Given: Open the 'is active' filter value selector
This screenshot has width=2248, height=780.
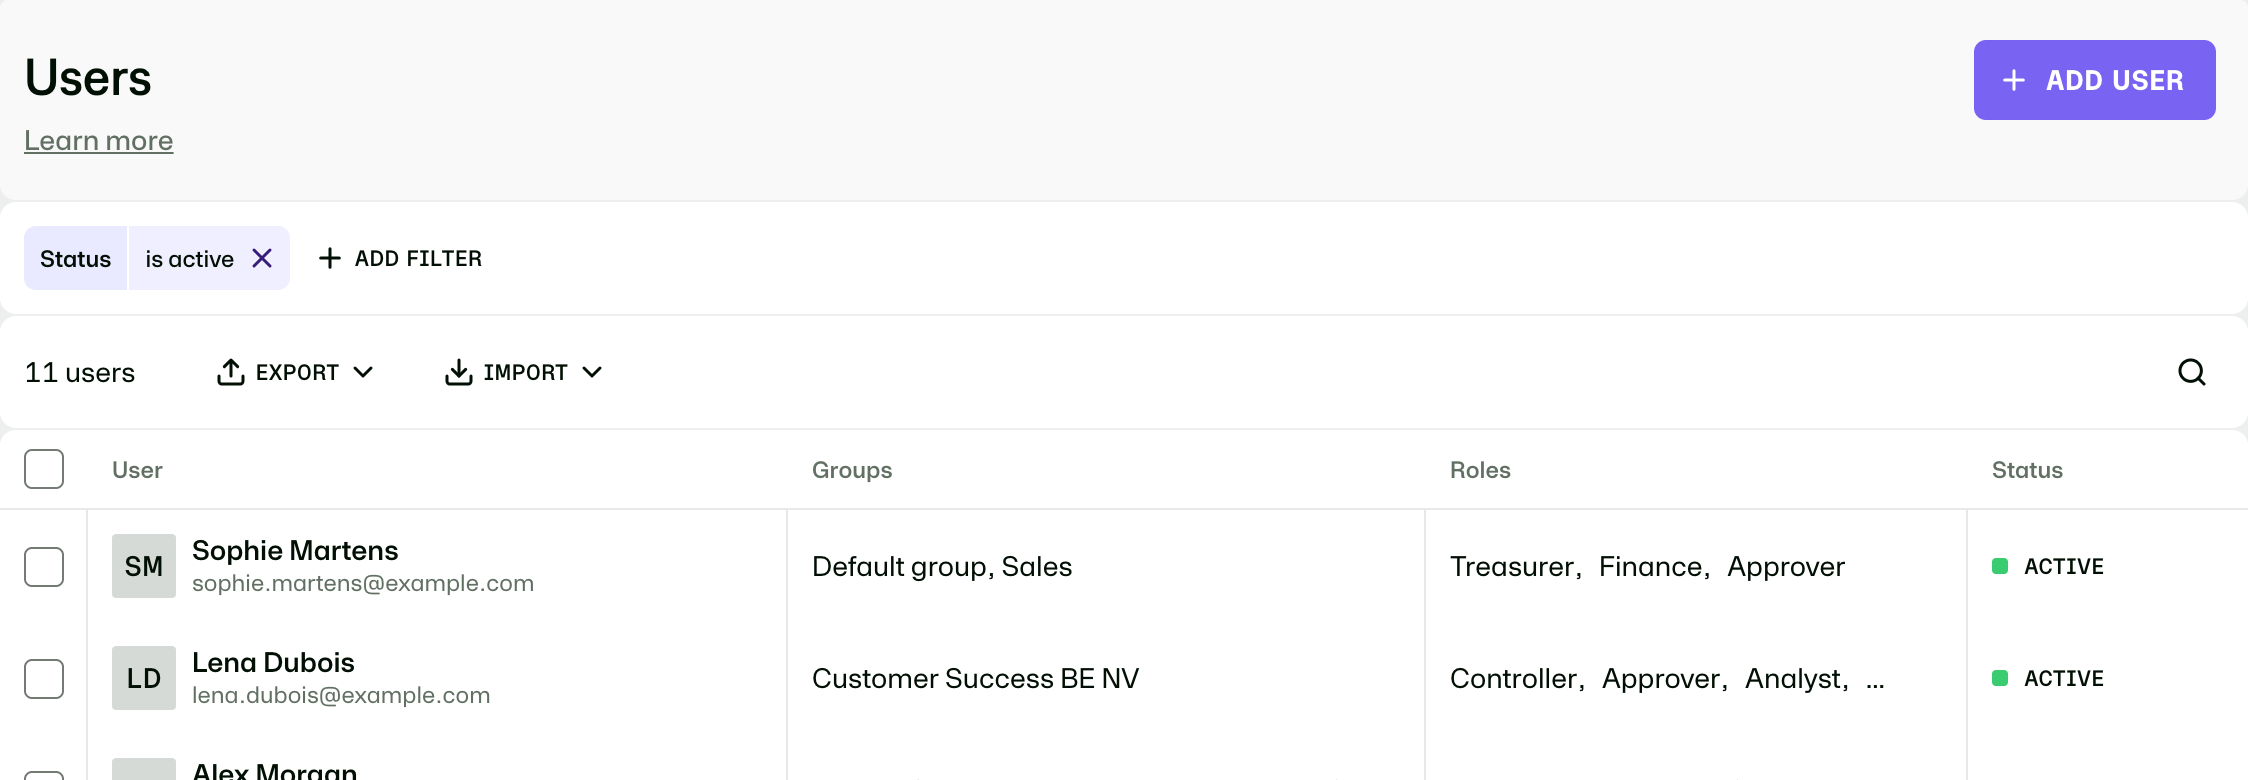Looking at the screenshot, I should pos(189,259).
